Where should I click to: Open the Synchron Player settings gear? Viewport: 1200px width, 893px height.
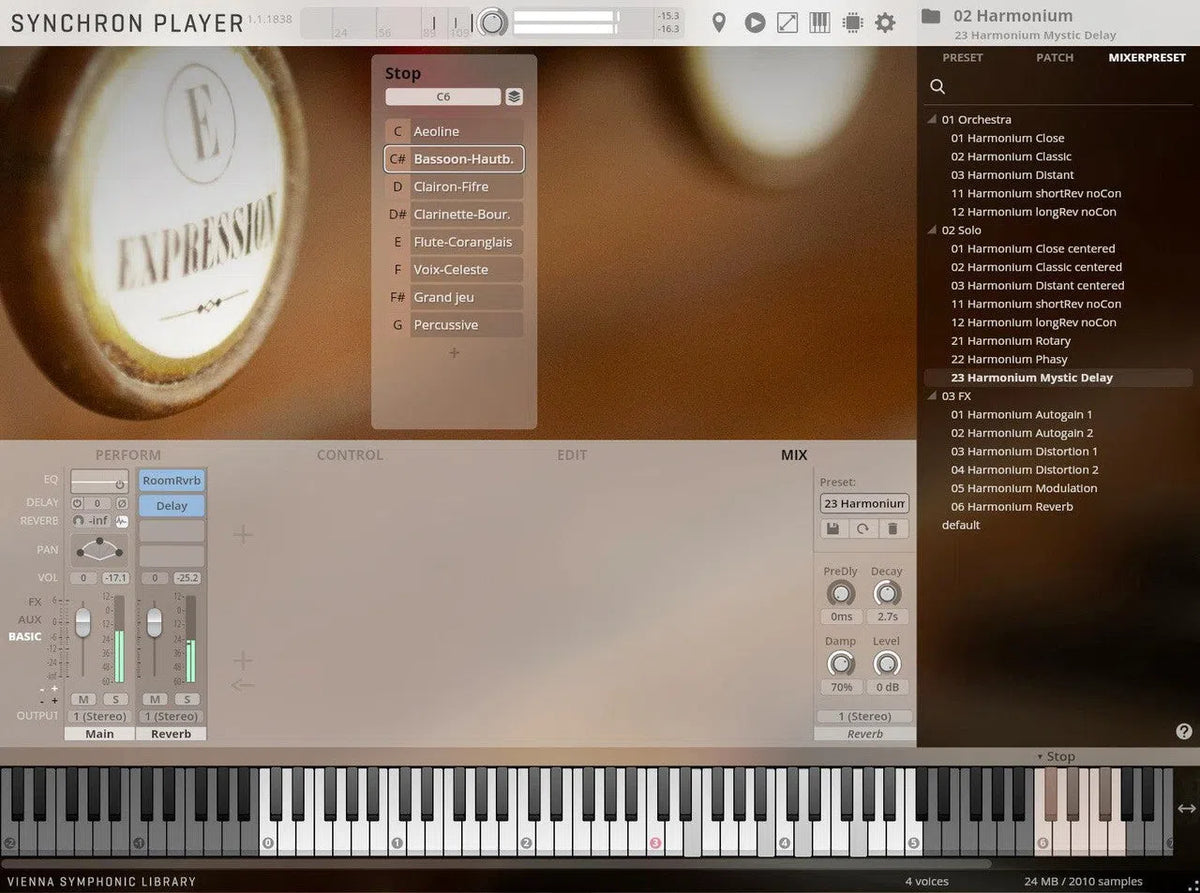tap(886, 22)
